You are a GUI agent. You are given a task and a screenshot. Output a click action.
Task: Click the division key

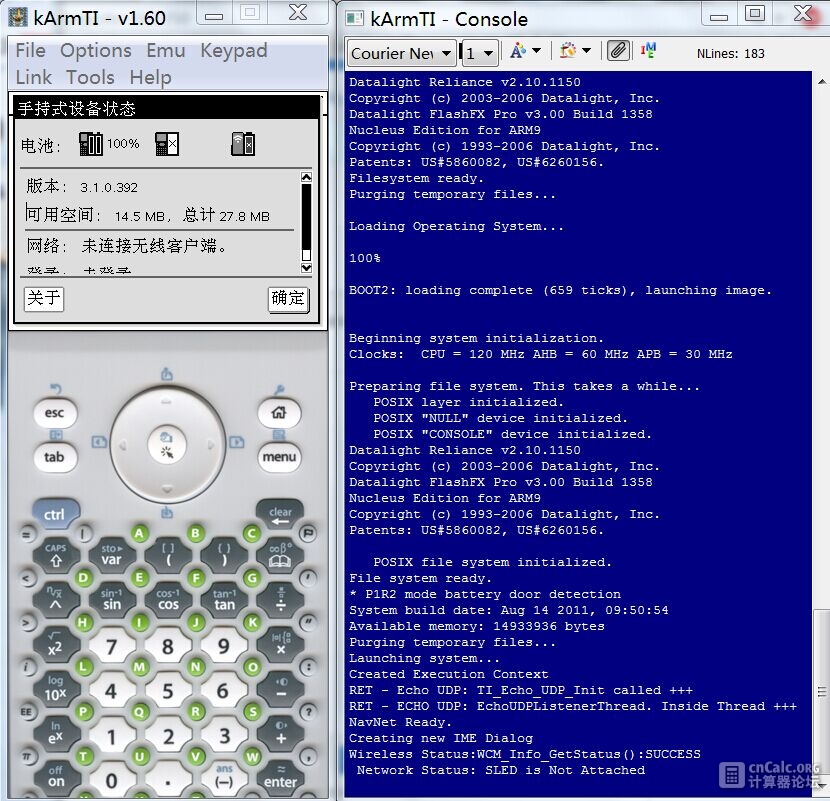[281, 599]
